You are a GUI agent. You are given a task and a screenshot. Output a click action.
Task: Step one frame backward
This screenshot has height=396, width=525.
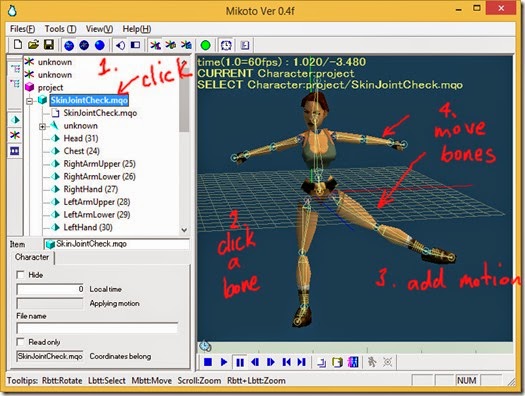click(x=255, y=362)
